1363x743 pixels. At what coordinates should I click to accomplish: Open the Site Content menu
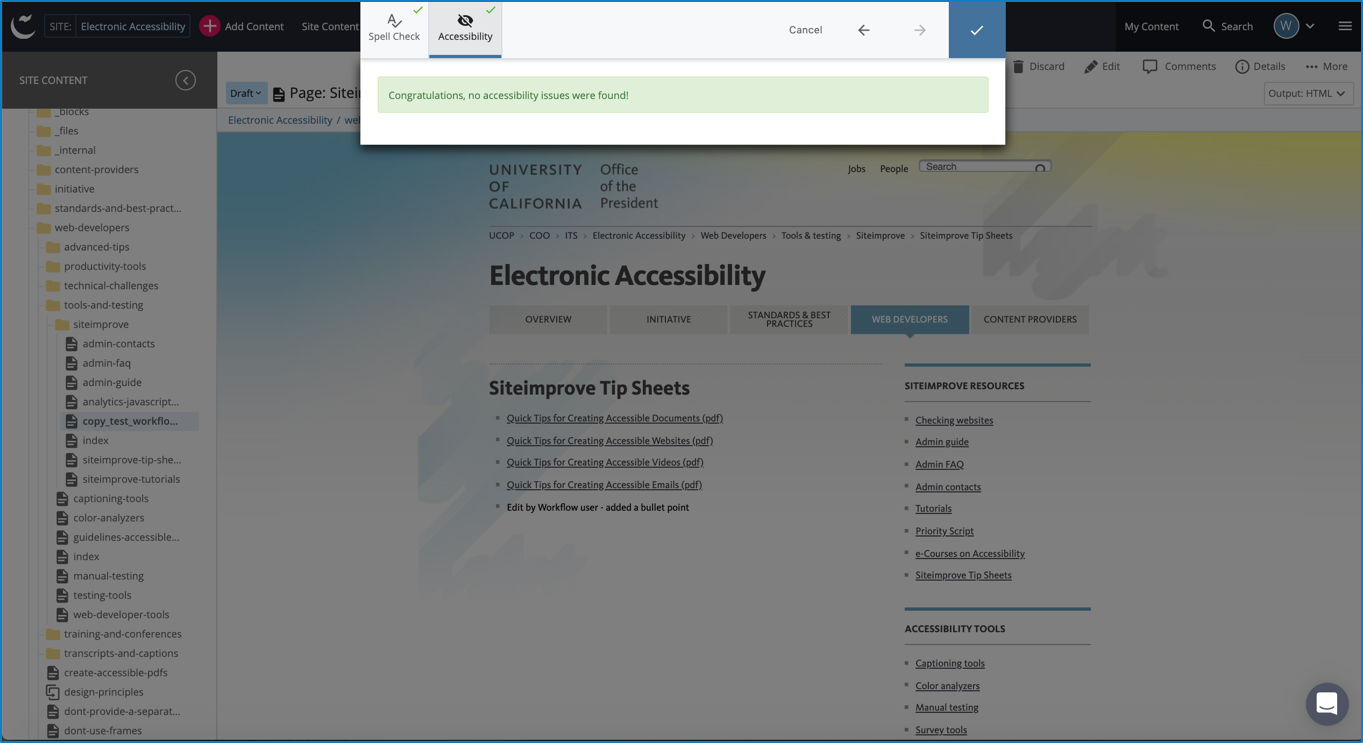330,26
